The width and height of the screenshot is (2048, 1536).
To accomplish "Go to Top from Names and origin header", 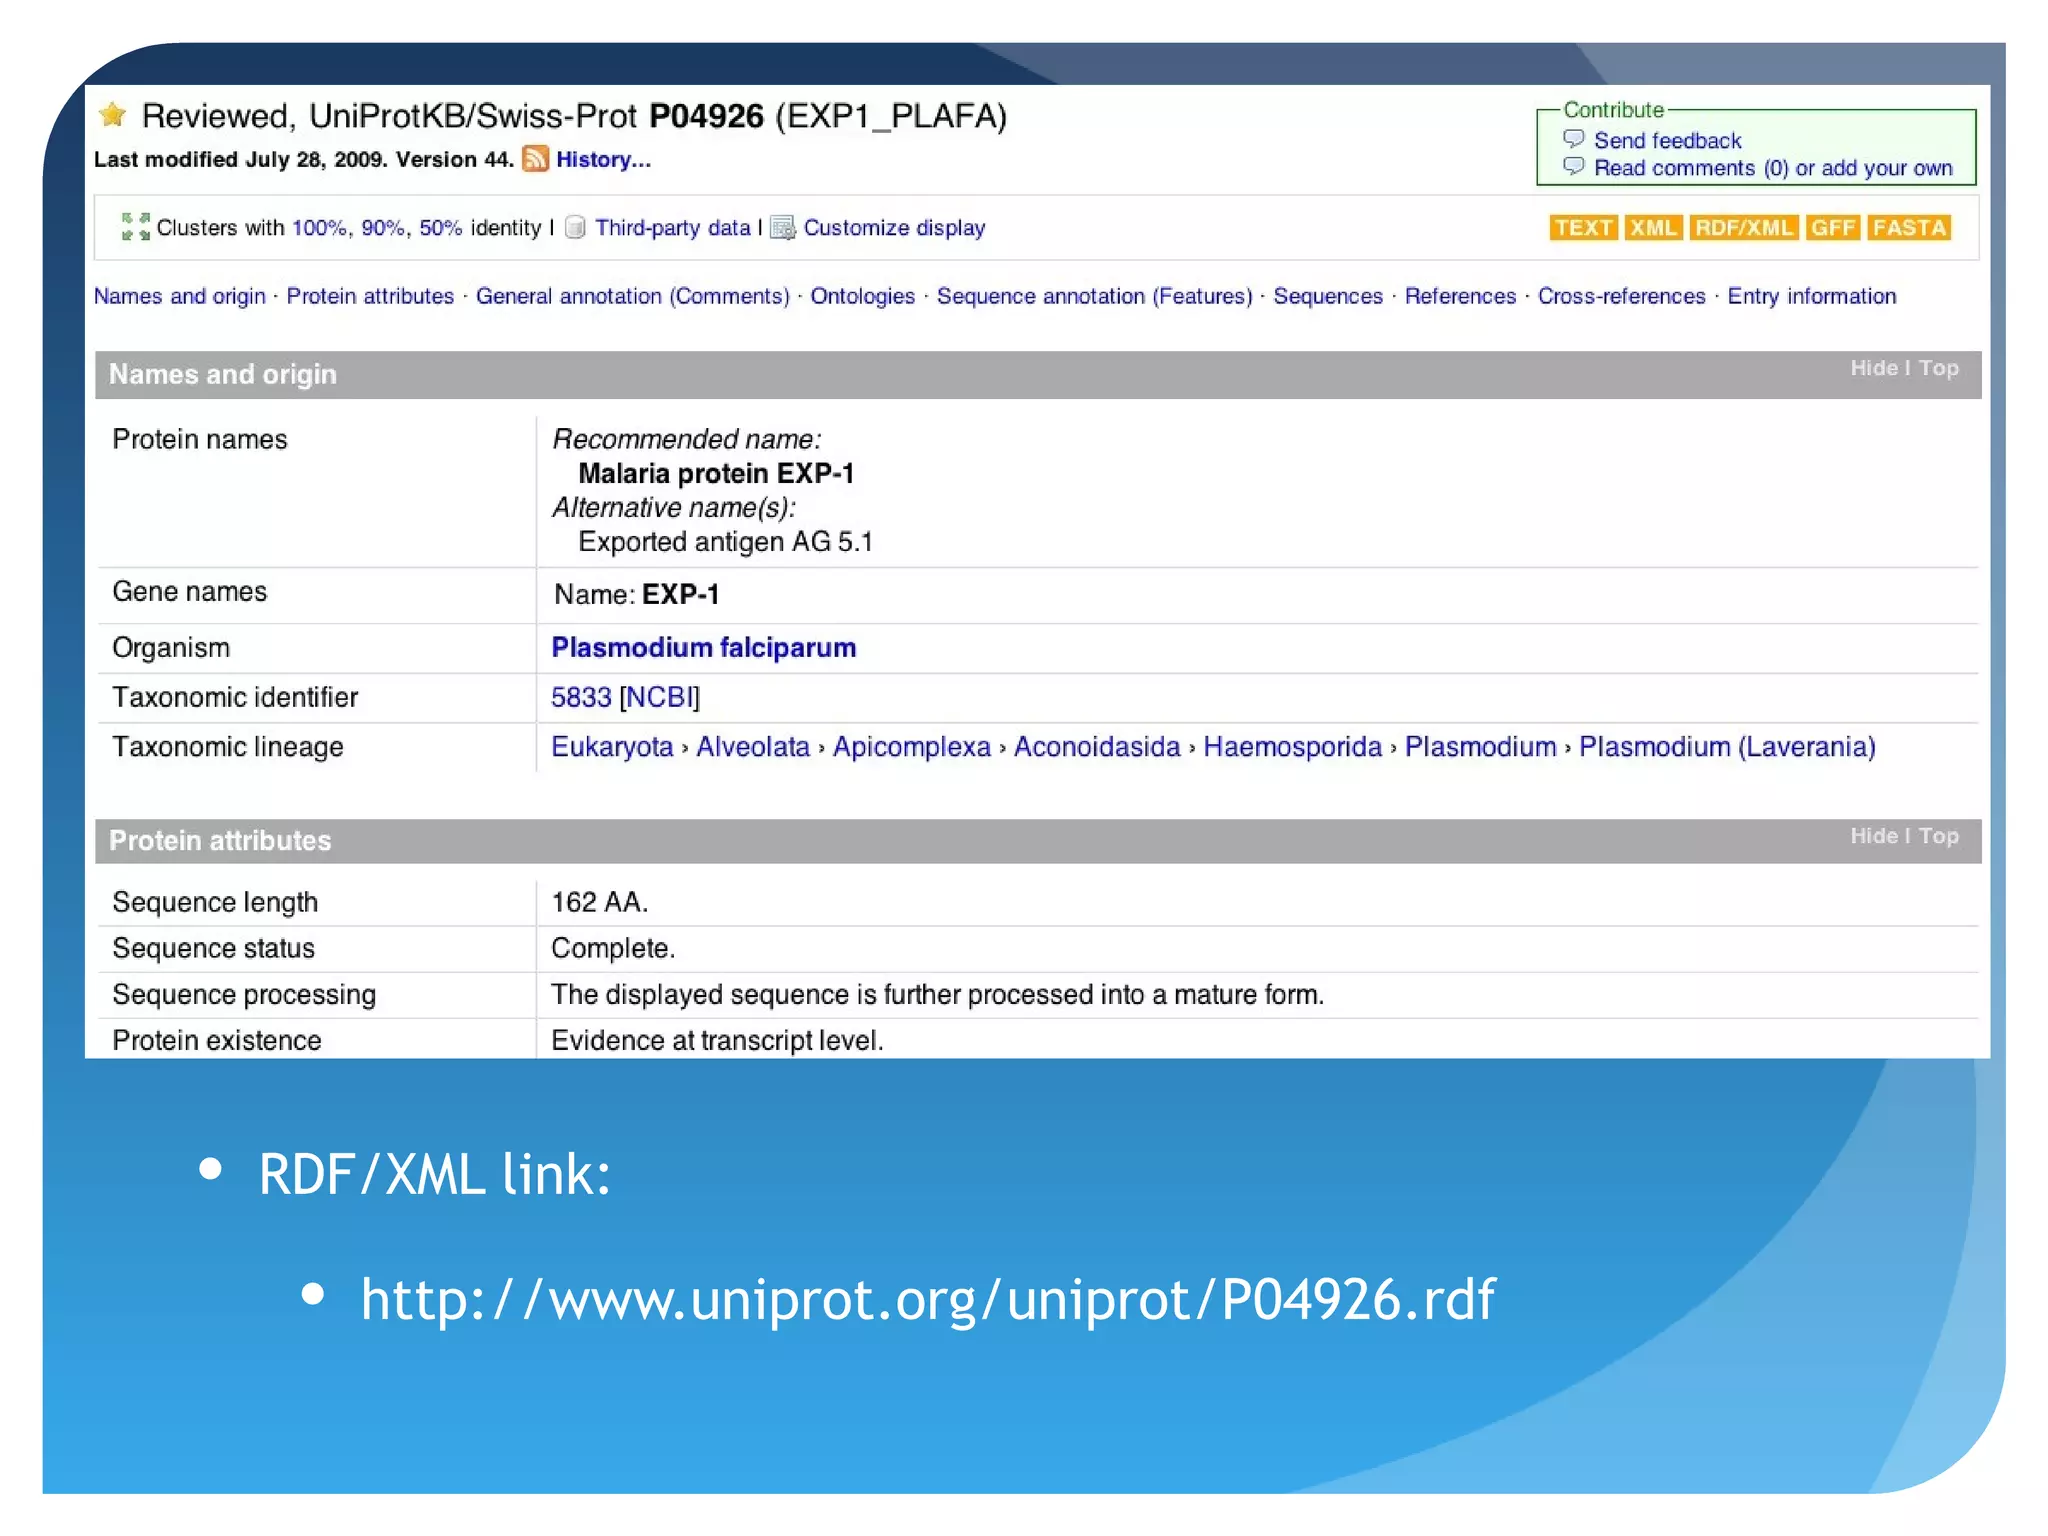I will [1938, 368].
